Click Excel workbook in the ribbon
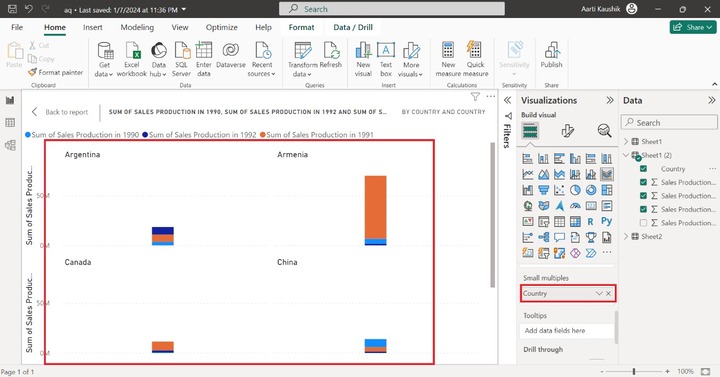Screen dimensions: 720x377 click(x=132, y=59)
